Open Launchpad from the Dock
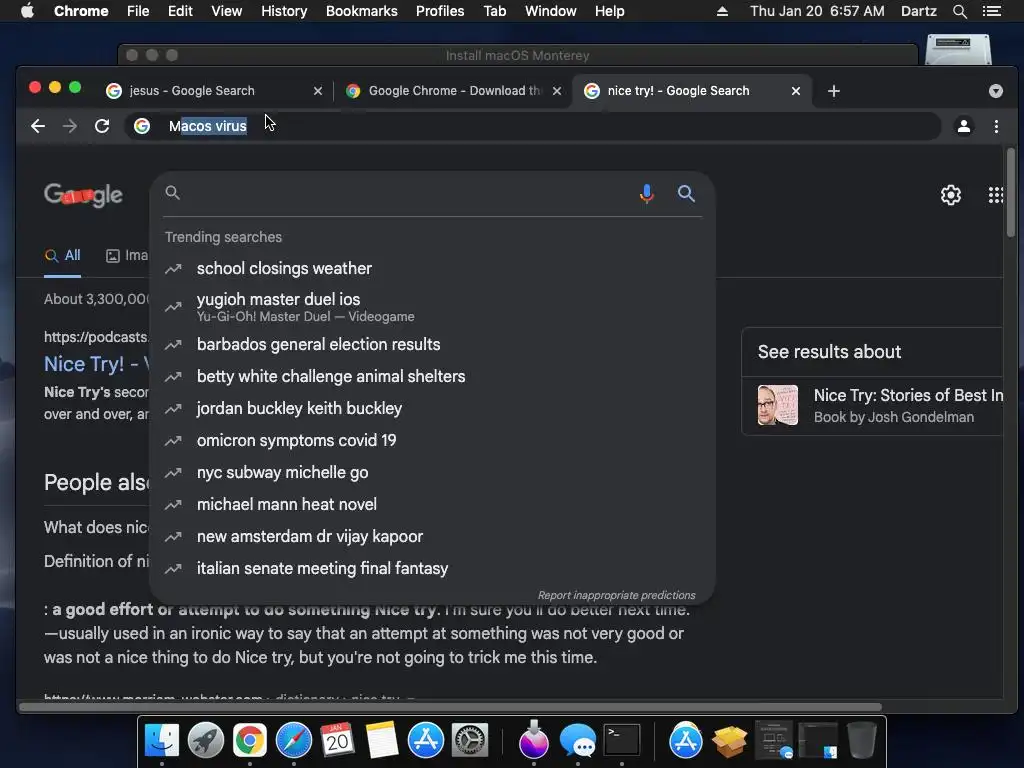Screen dimensions: 1024x768 coord(206,741)
